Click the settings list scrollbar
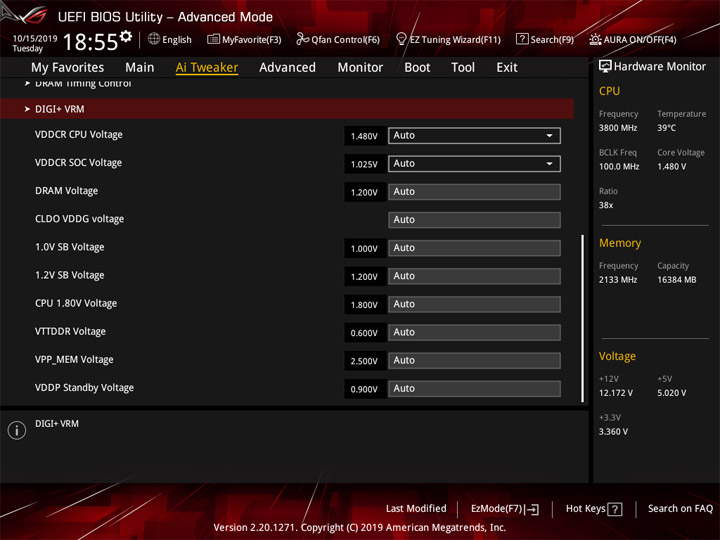The image size is (720, 540). pos(582,319)
